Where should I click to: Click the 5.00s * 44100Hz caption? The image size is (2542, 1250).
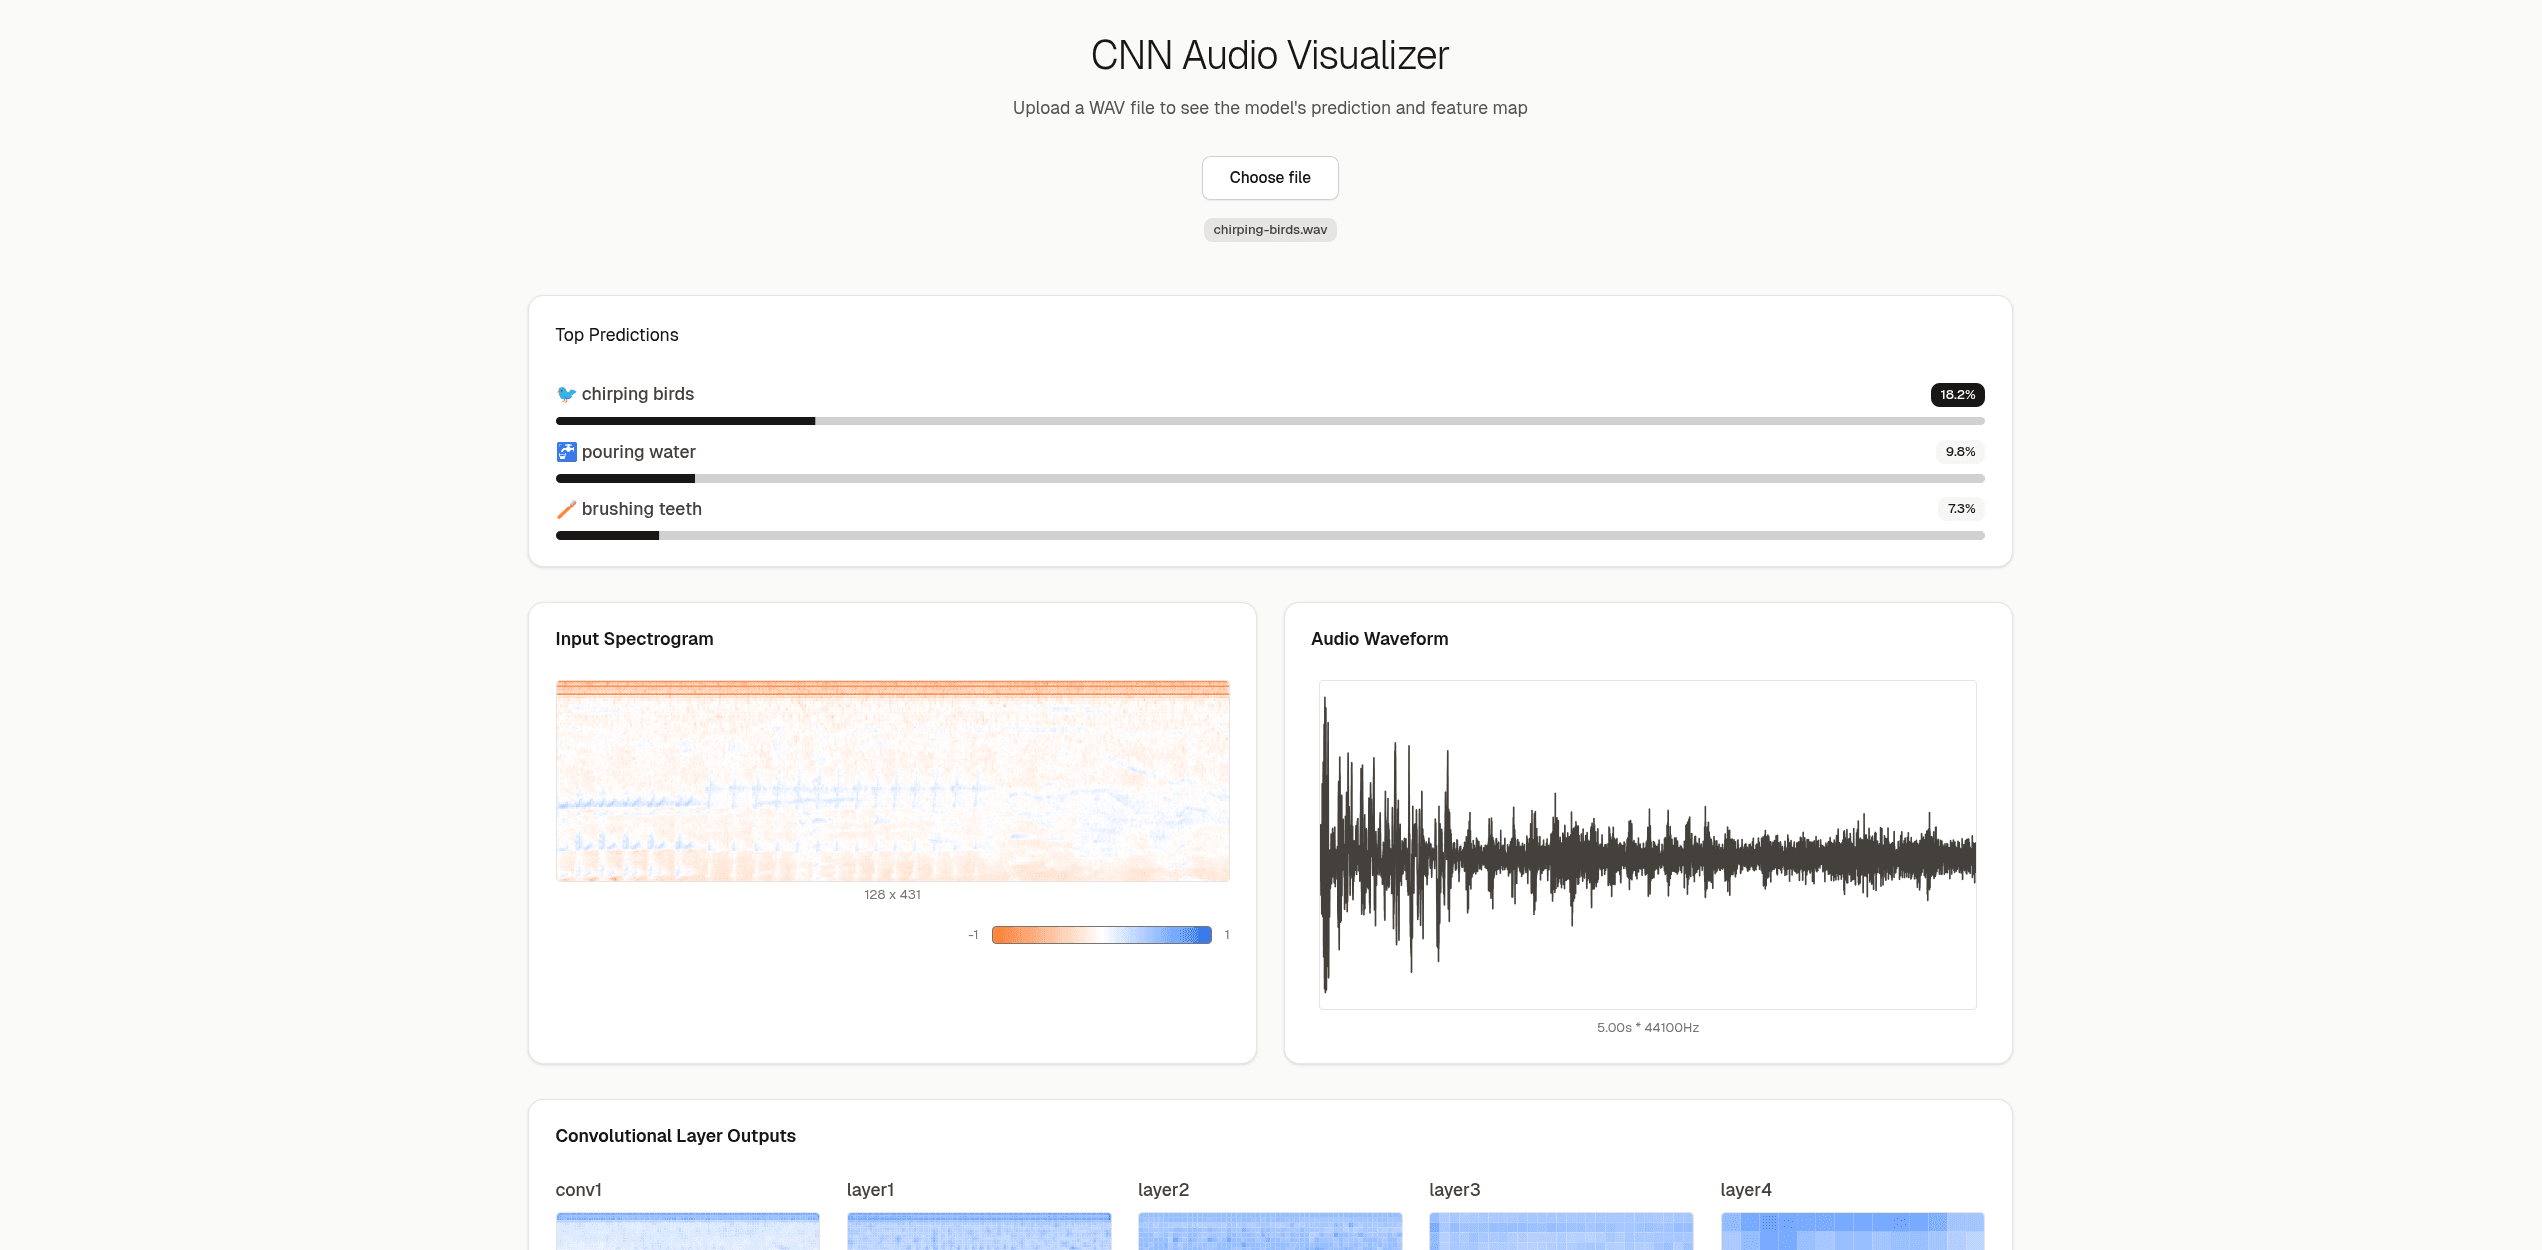click(x=1647, y=1027)
